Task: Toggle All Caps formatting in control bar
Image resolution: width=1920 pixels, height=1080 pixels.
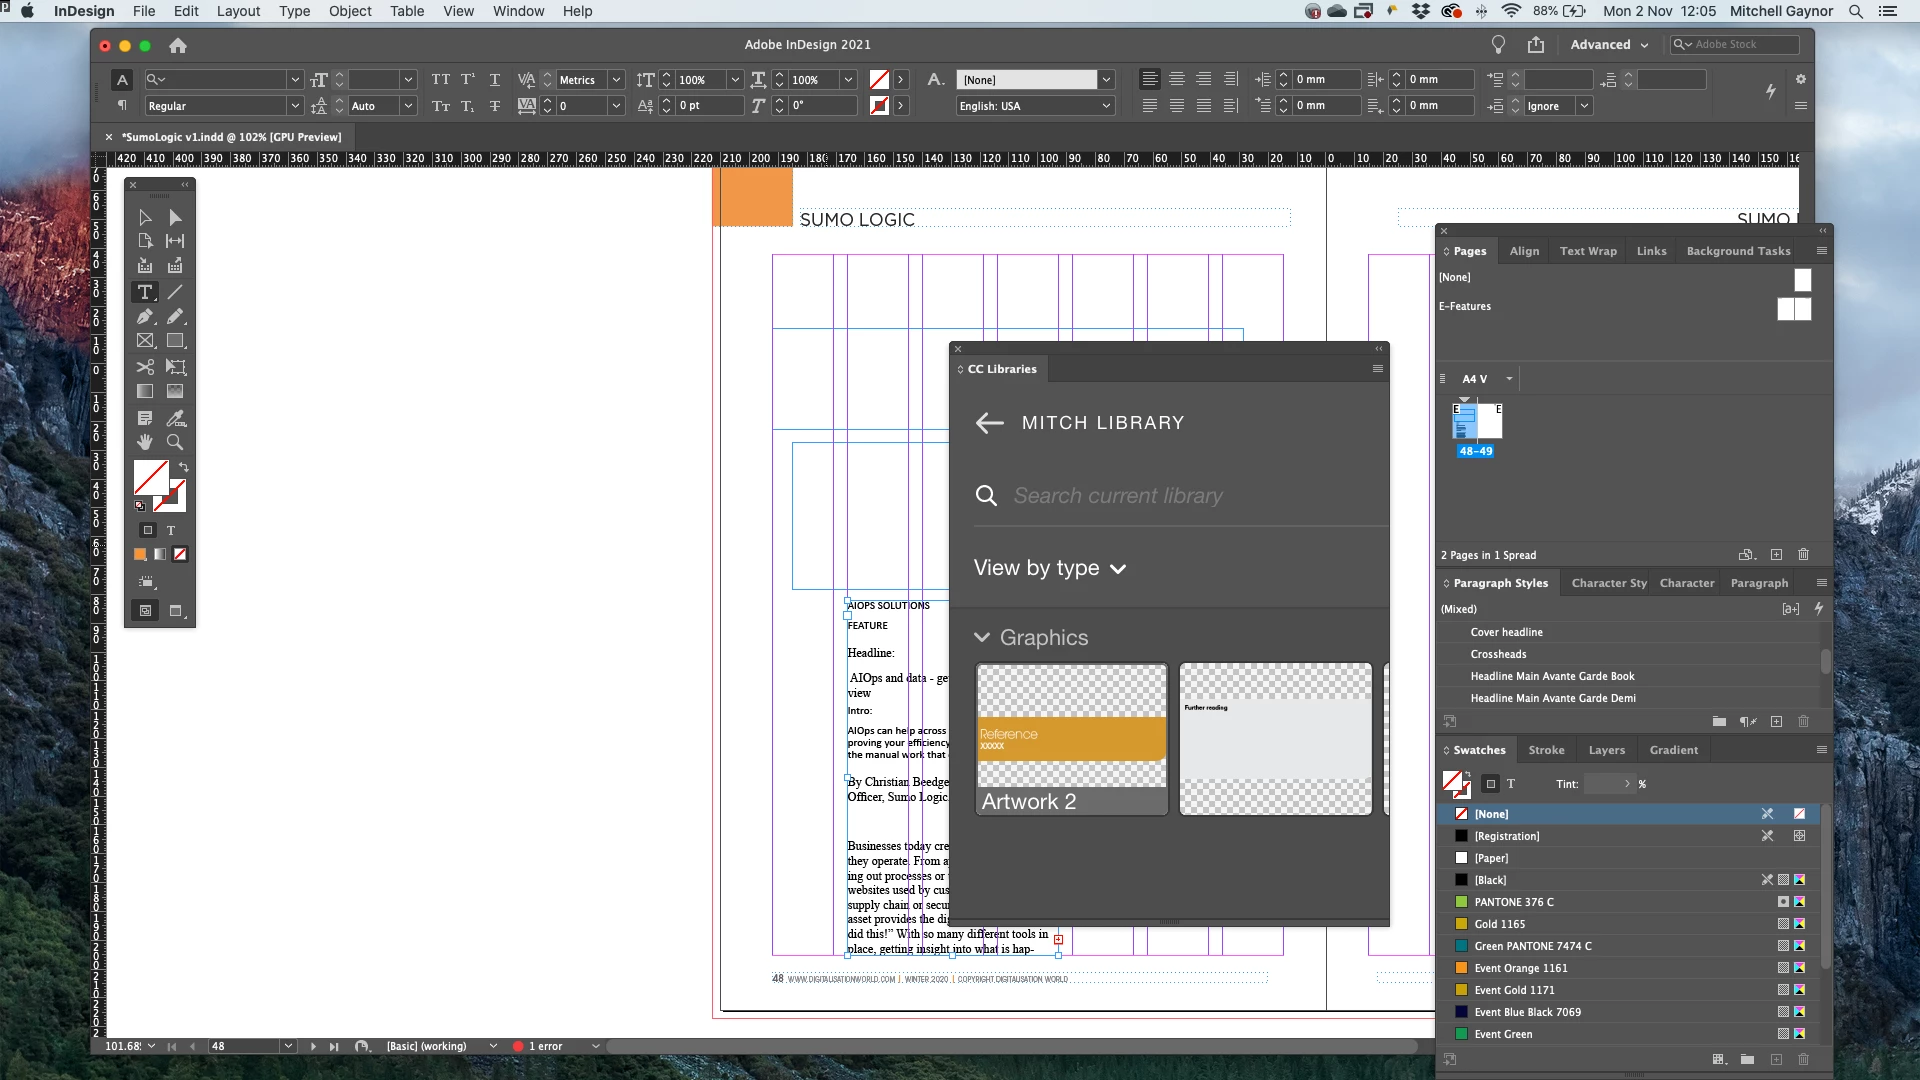Action: click(440, 80)
